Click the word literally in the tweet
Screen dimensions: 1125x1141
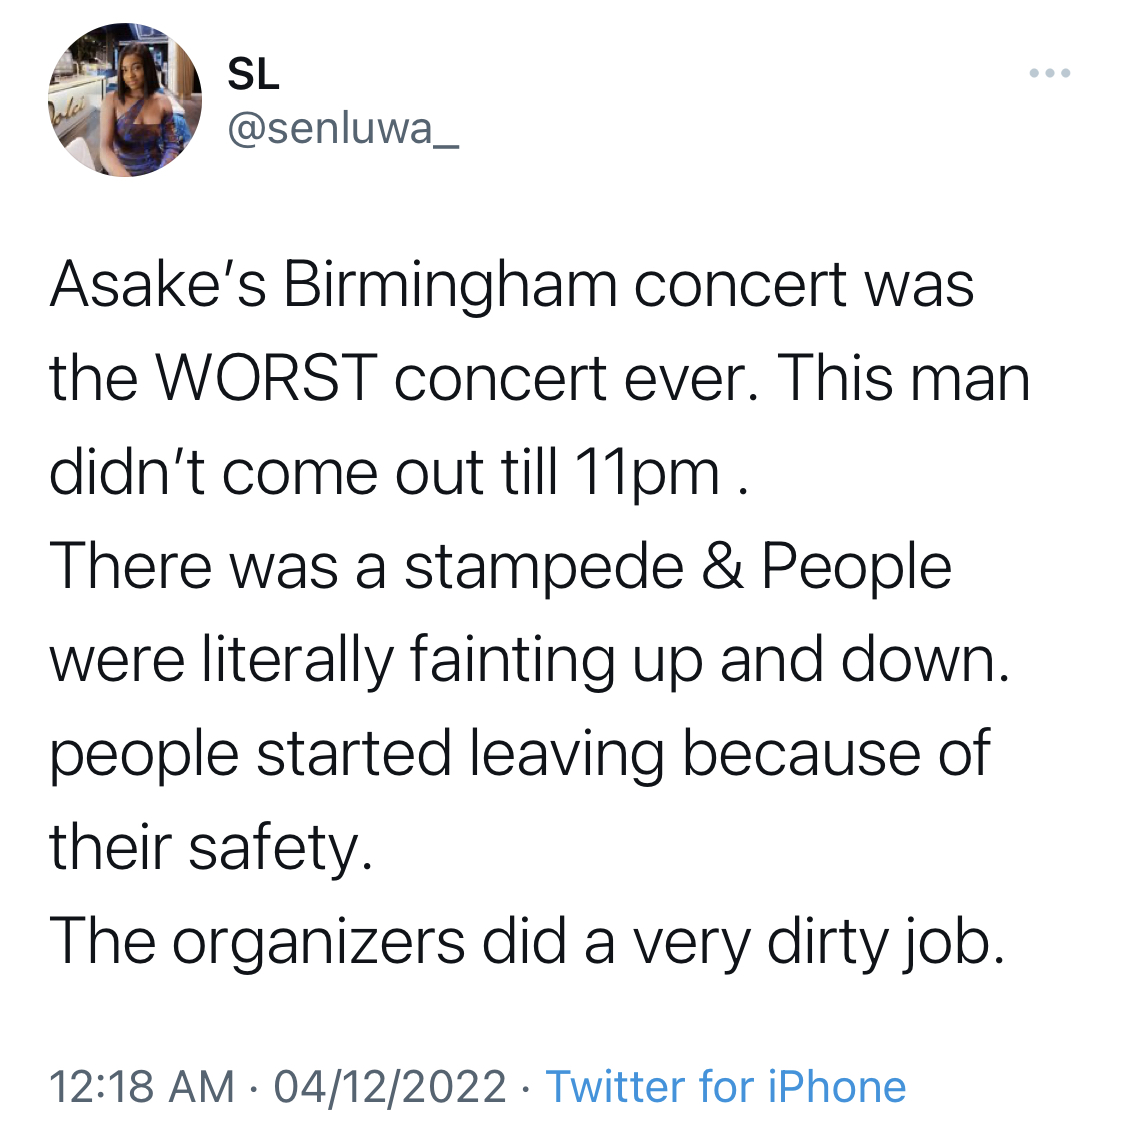click(298, 661)
